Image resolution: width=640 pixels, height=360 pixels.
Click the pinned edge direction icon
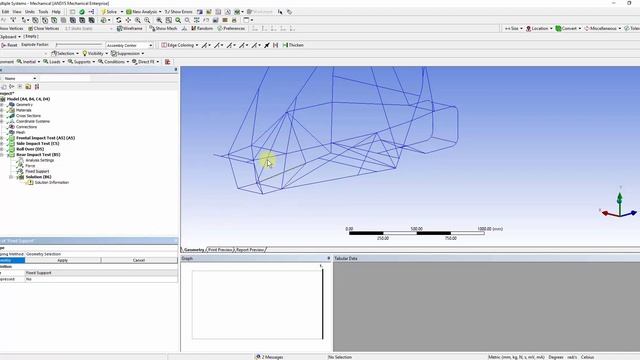click(267, 45)
